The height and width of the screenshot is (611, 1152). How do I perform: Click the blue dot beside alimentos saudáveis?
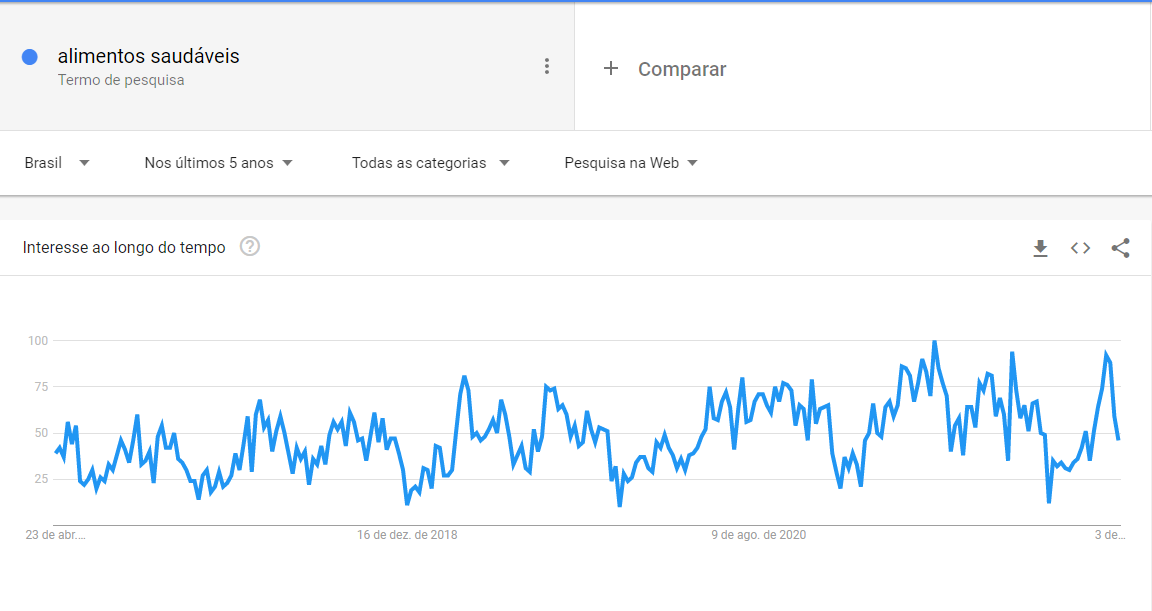click(30, 57)
